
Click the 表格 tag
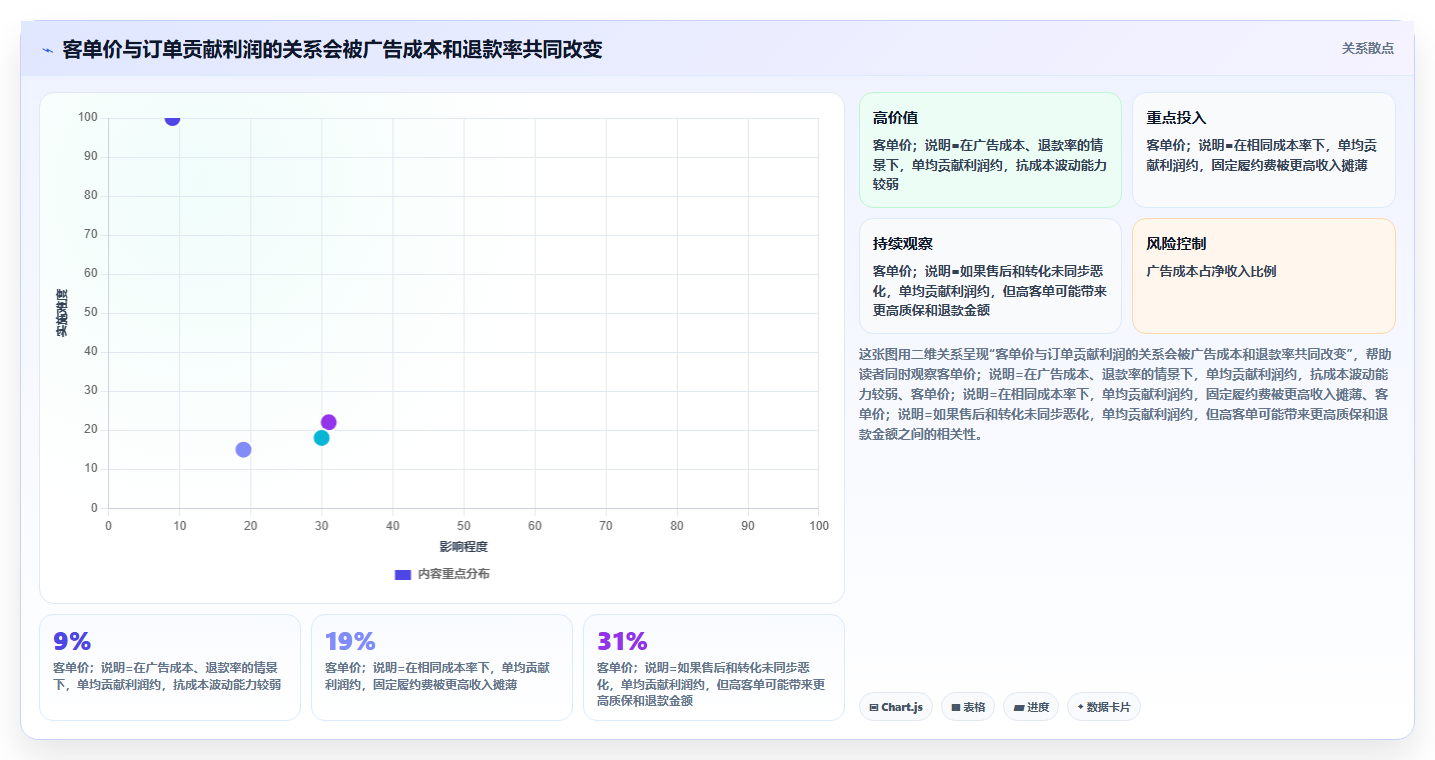[968, 707]
